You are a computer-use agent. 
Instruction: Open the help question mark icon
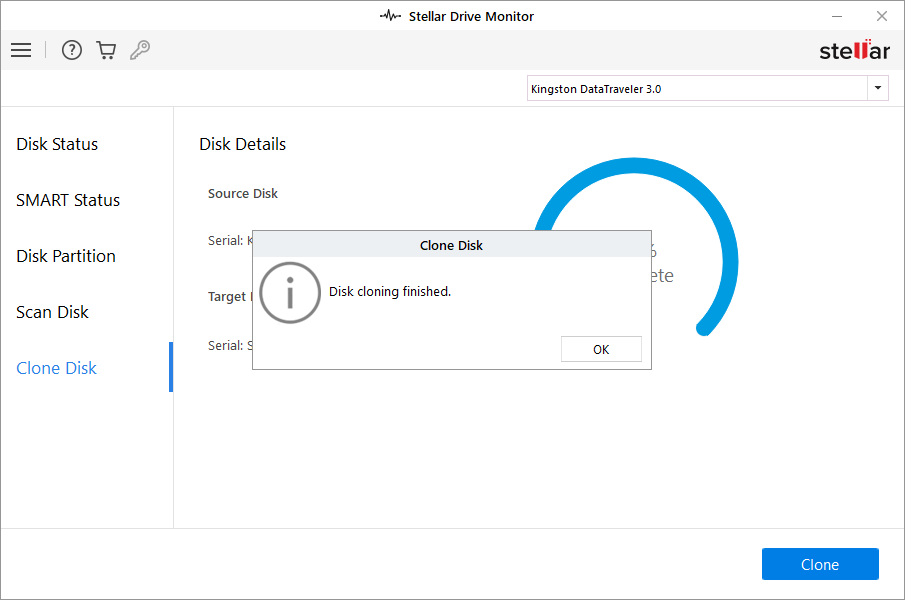pos(72,50)
